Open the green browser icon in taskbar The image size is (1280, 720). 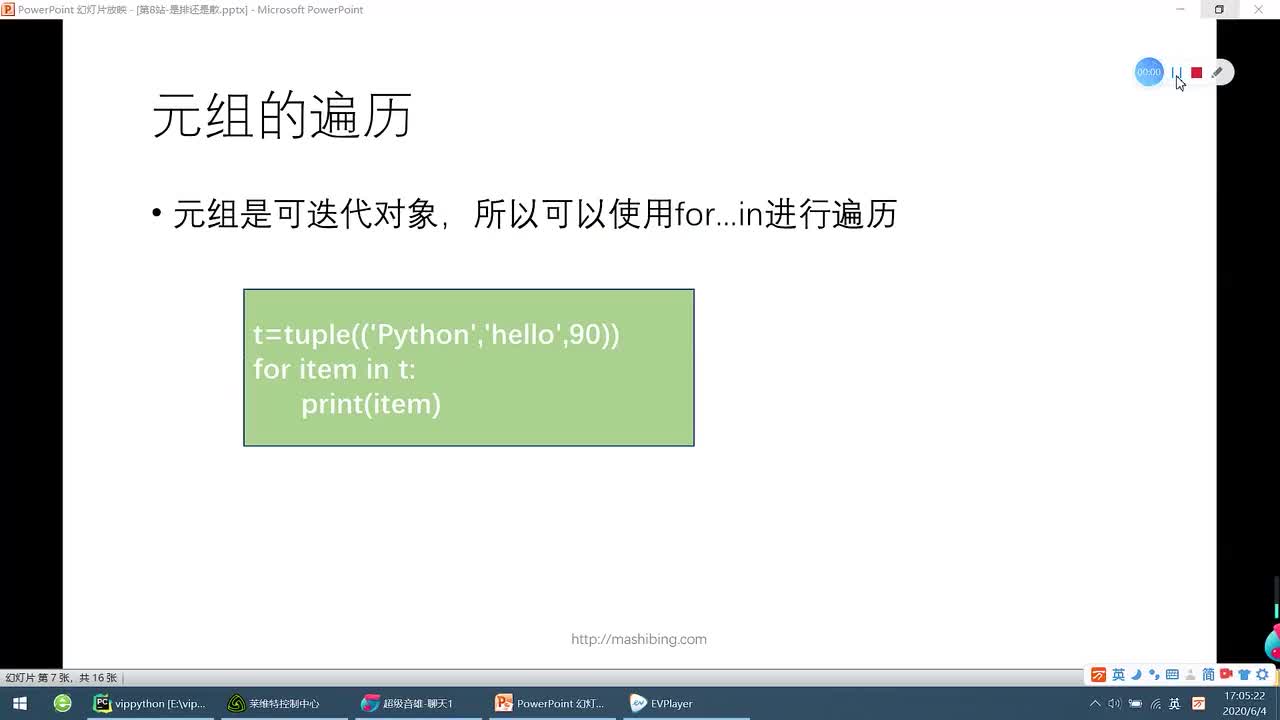(63, 703)
